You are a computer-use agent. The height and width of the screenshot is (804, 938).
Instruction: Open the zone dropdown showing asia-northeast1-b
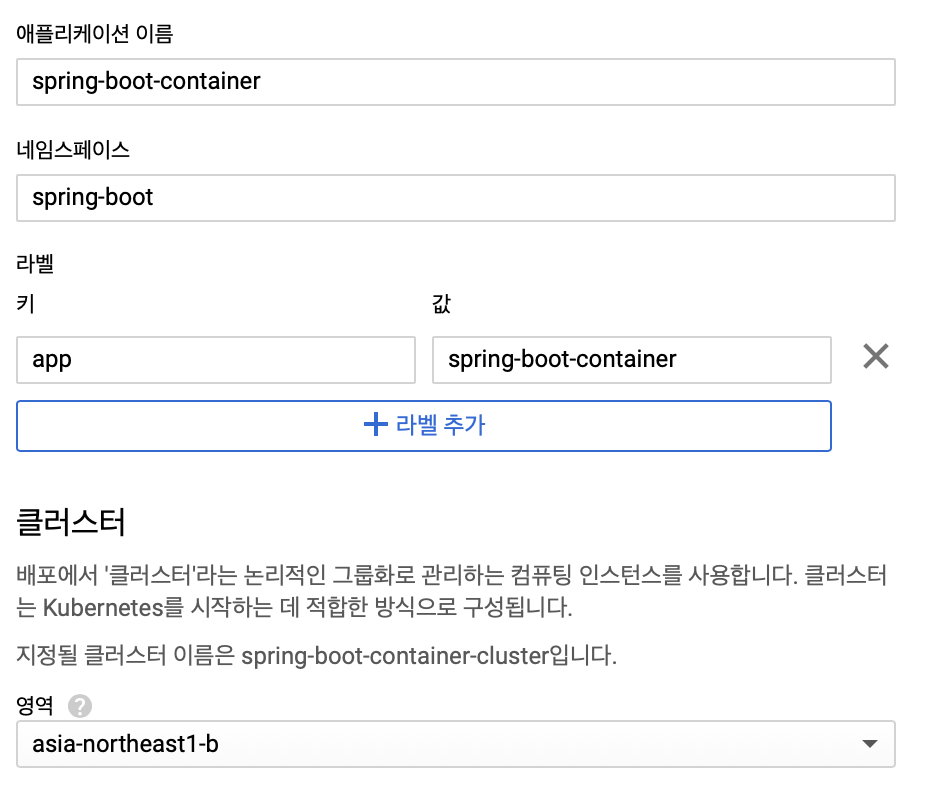click(455, 744)
